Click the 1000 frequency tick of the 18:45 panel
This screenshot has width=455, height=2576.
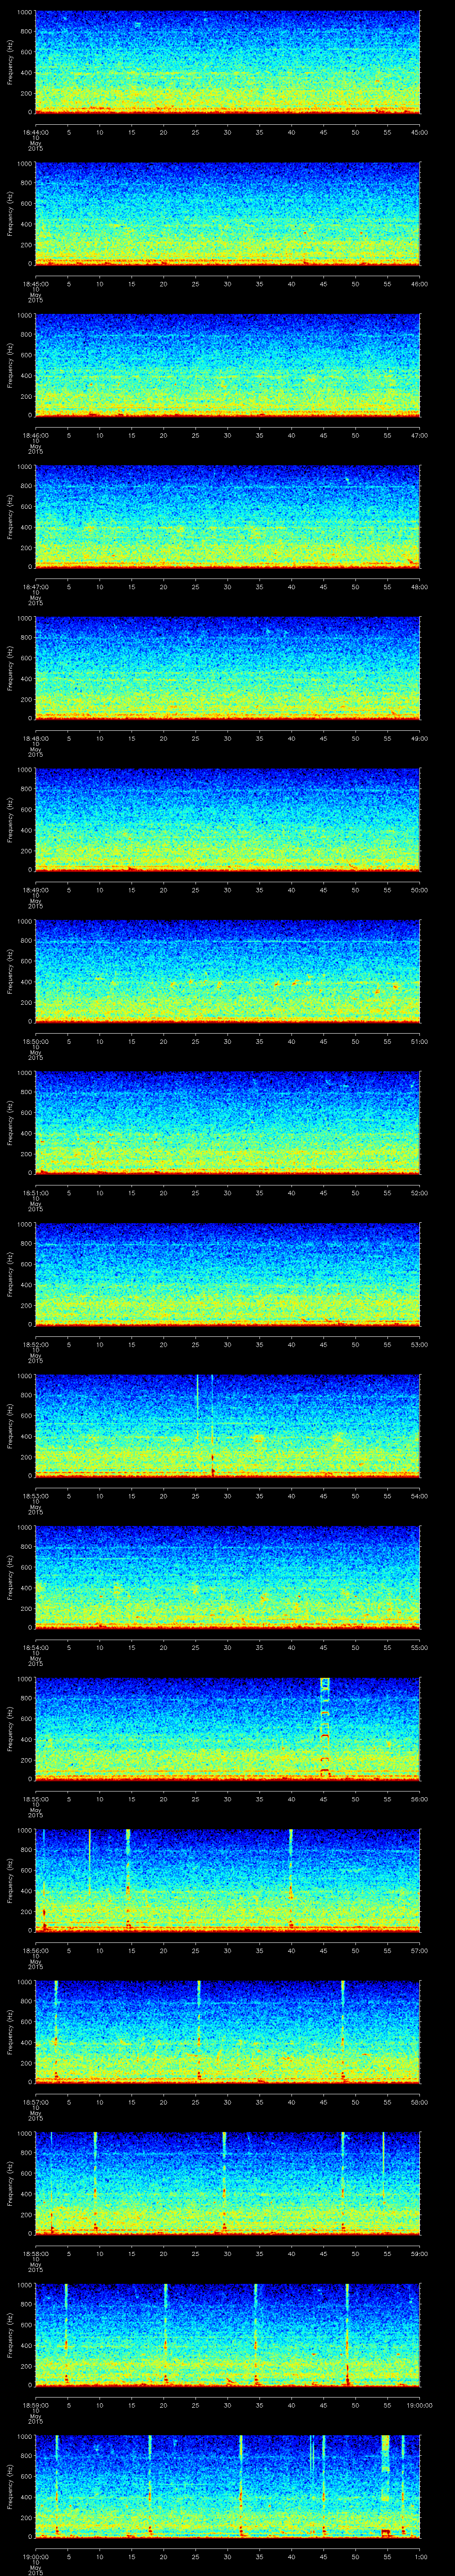click(24, 164)
